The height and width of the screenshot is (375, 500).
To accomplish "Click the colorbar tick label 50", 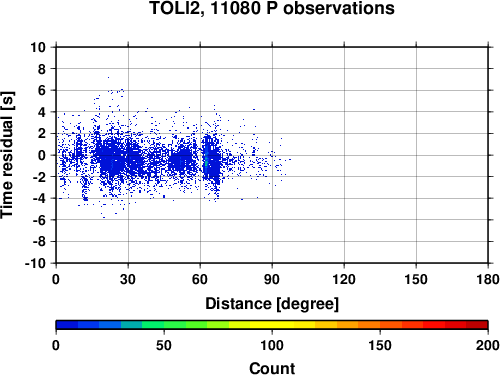I will click(164, 345).
